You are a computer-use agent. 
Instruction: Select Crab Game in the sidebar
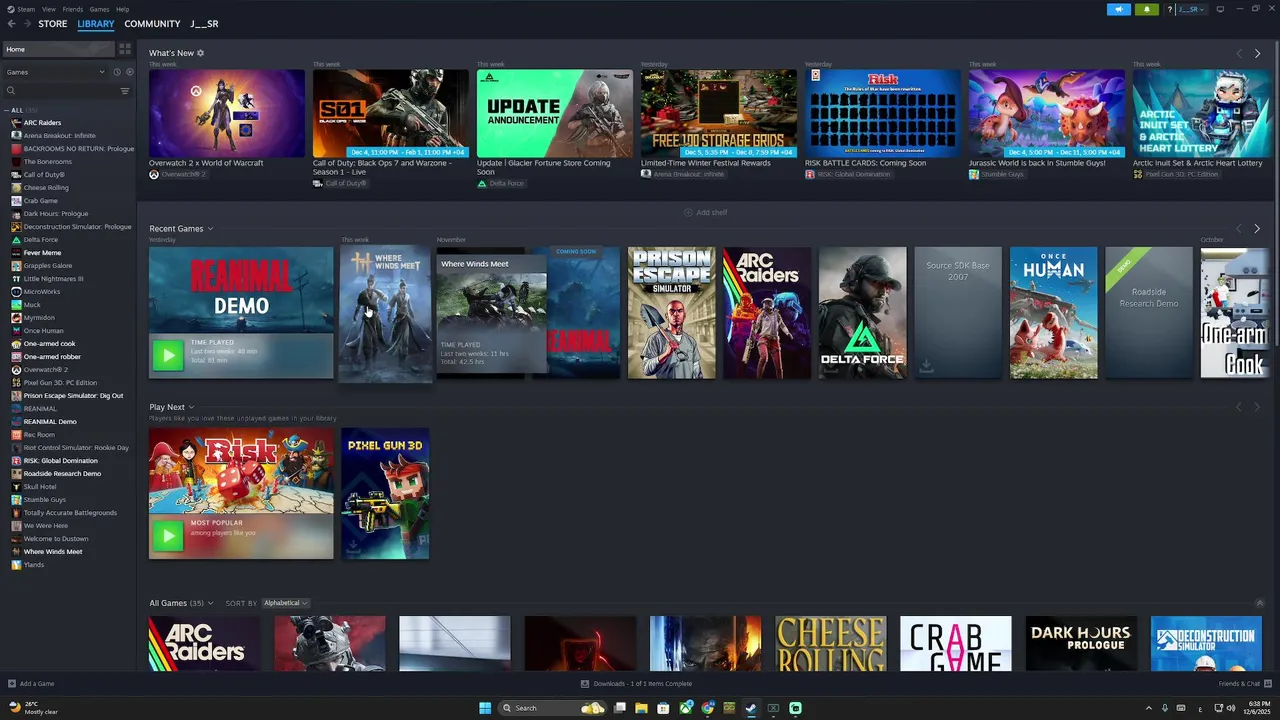click(41, 201)
